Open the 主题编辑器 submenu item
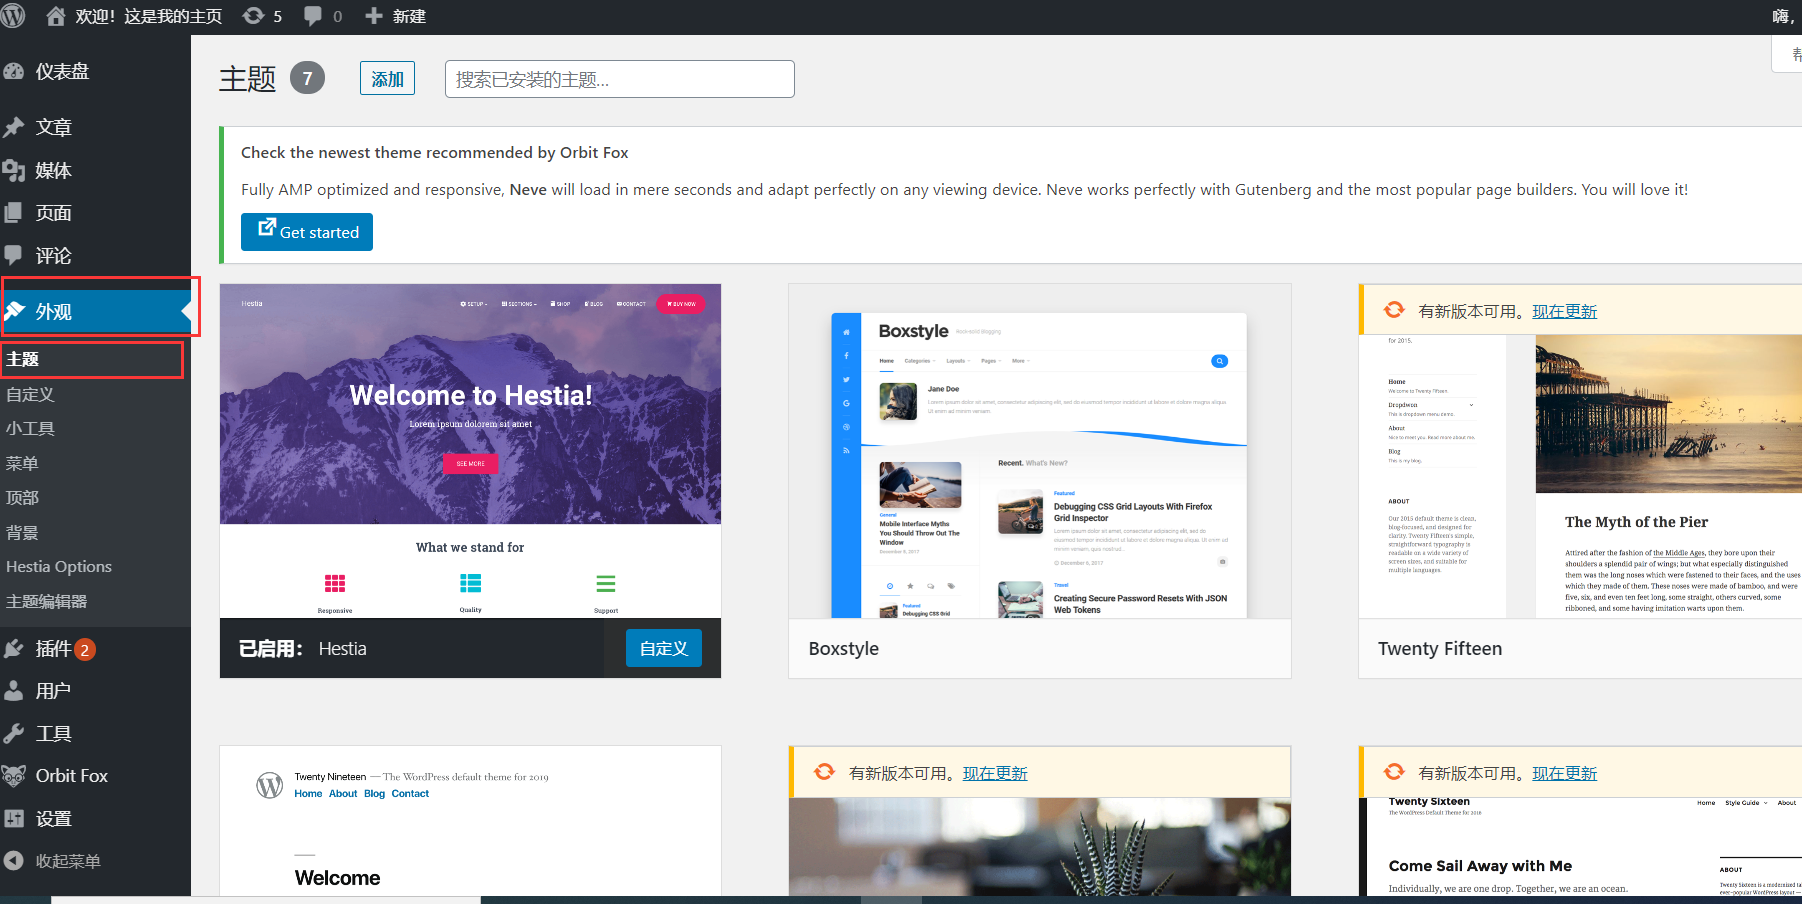1802x904 pixels. point(46,601)
